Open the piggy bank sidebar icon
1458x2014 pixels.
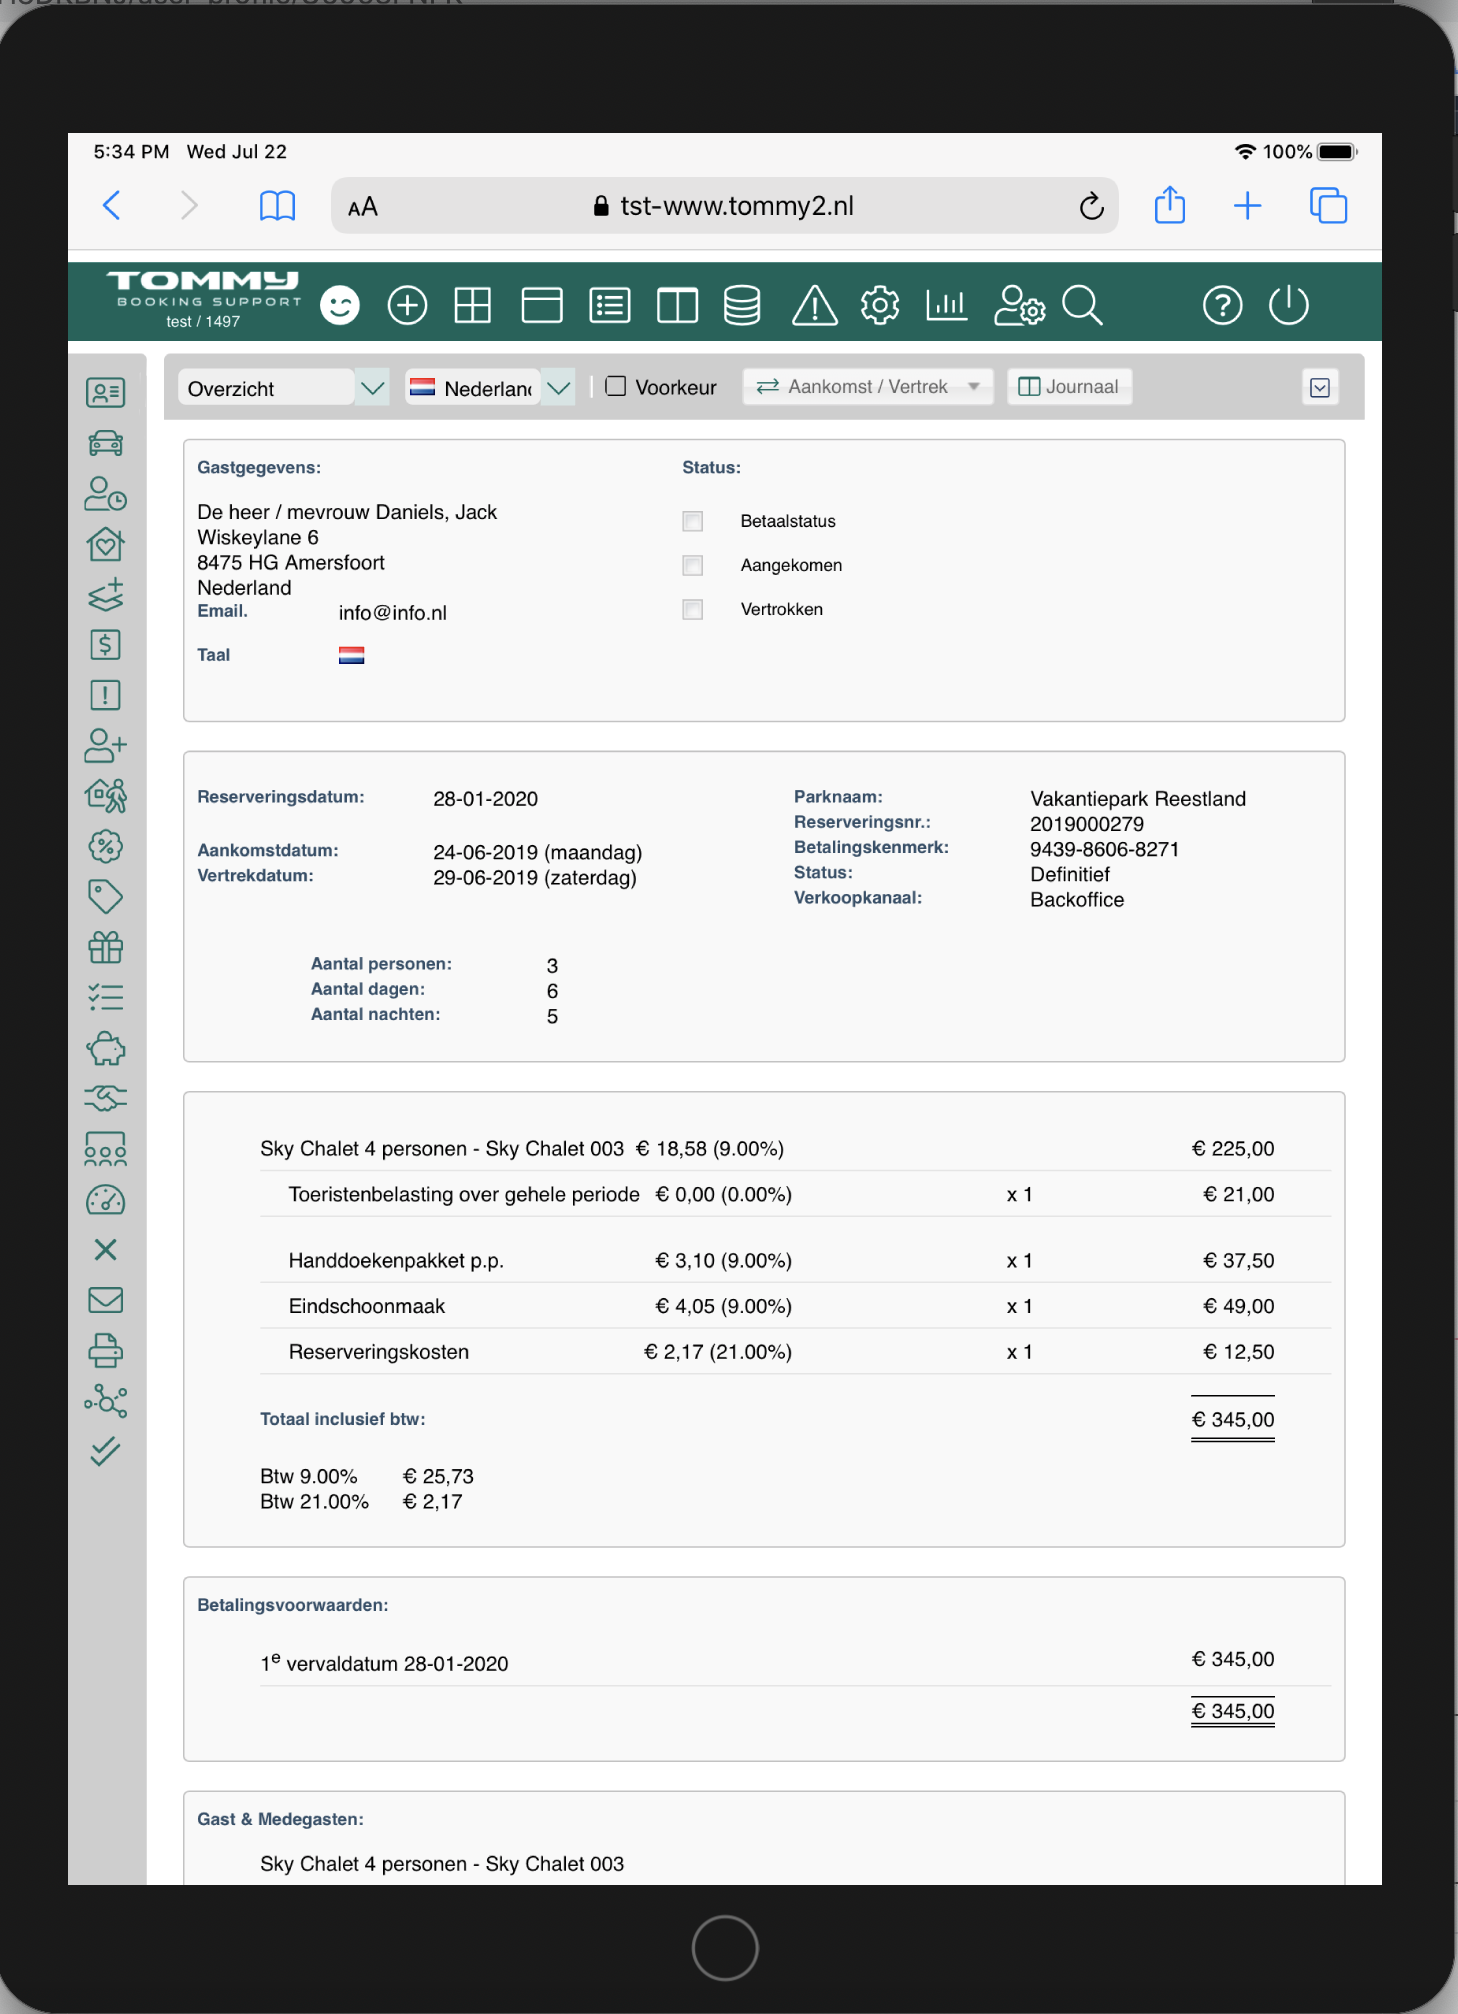pos(105,1049)
